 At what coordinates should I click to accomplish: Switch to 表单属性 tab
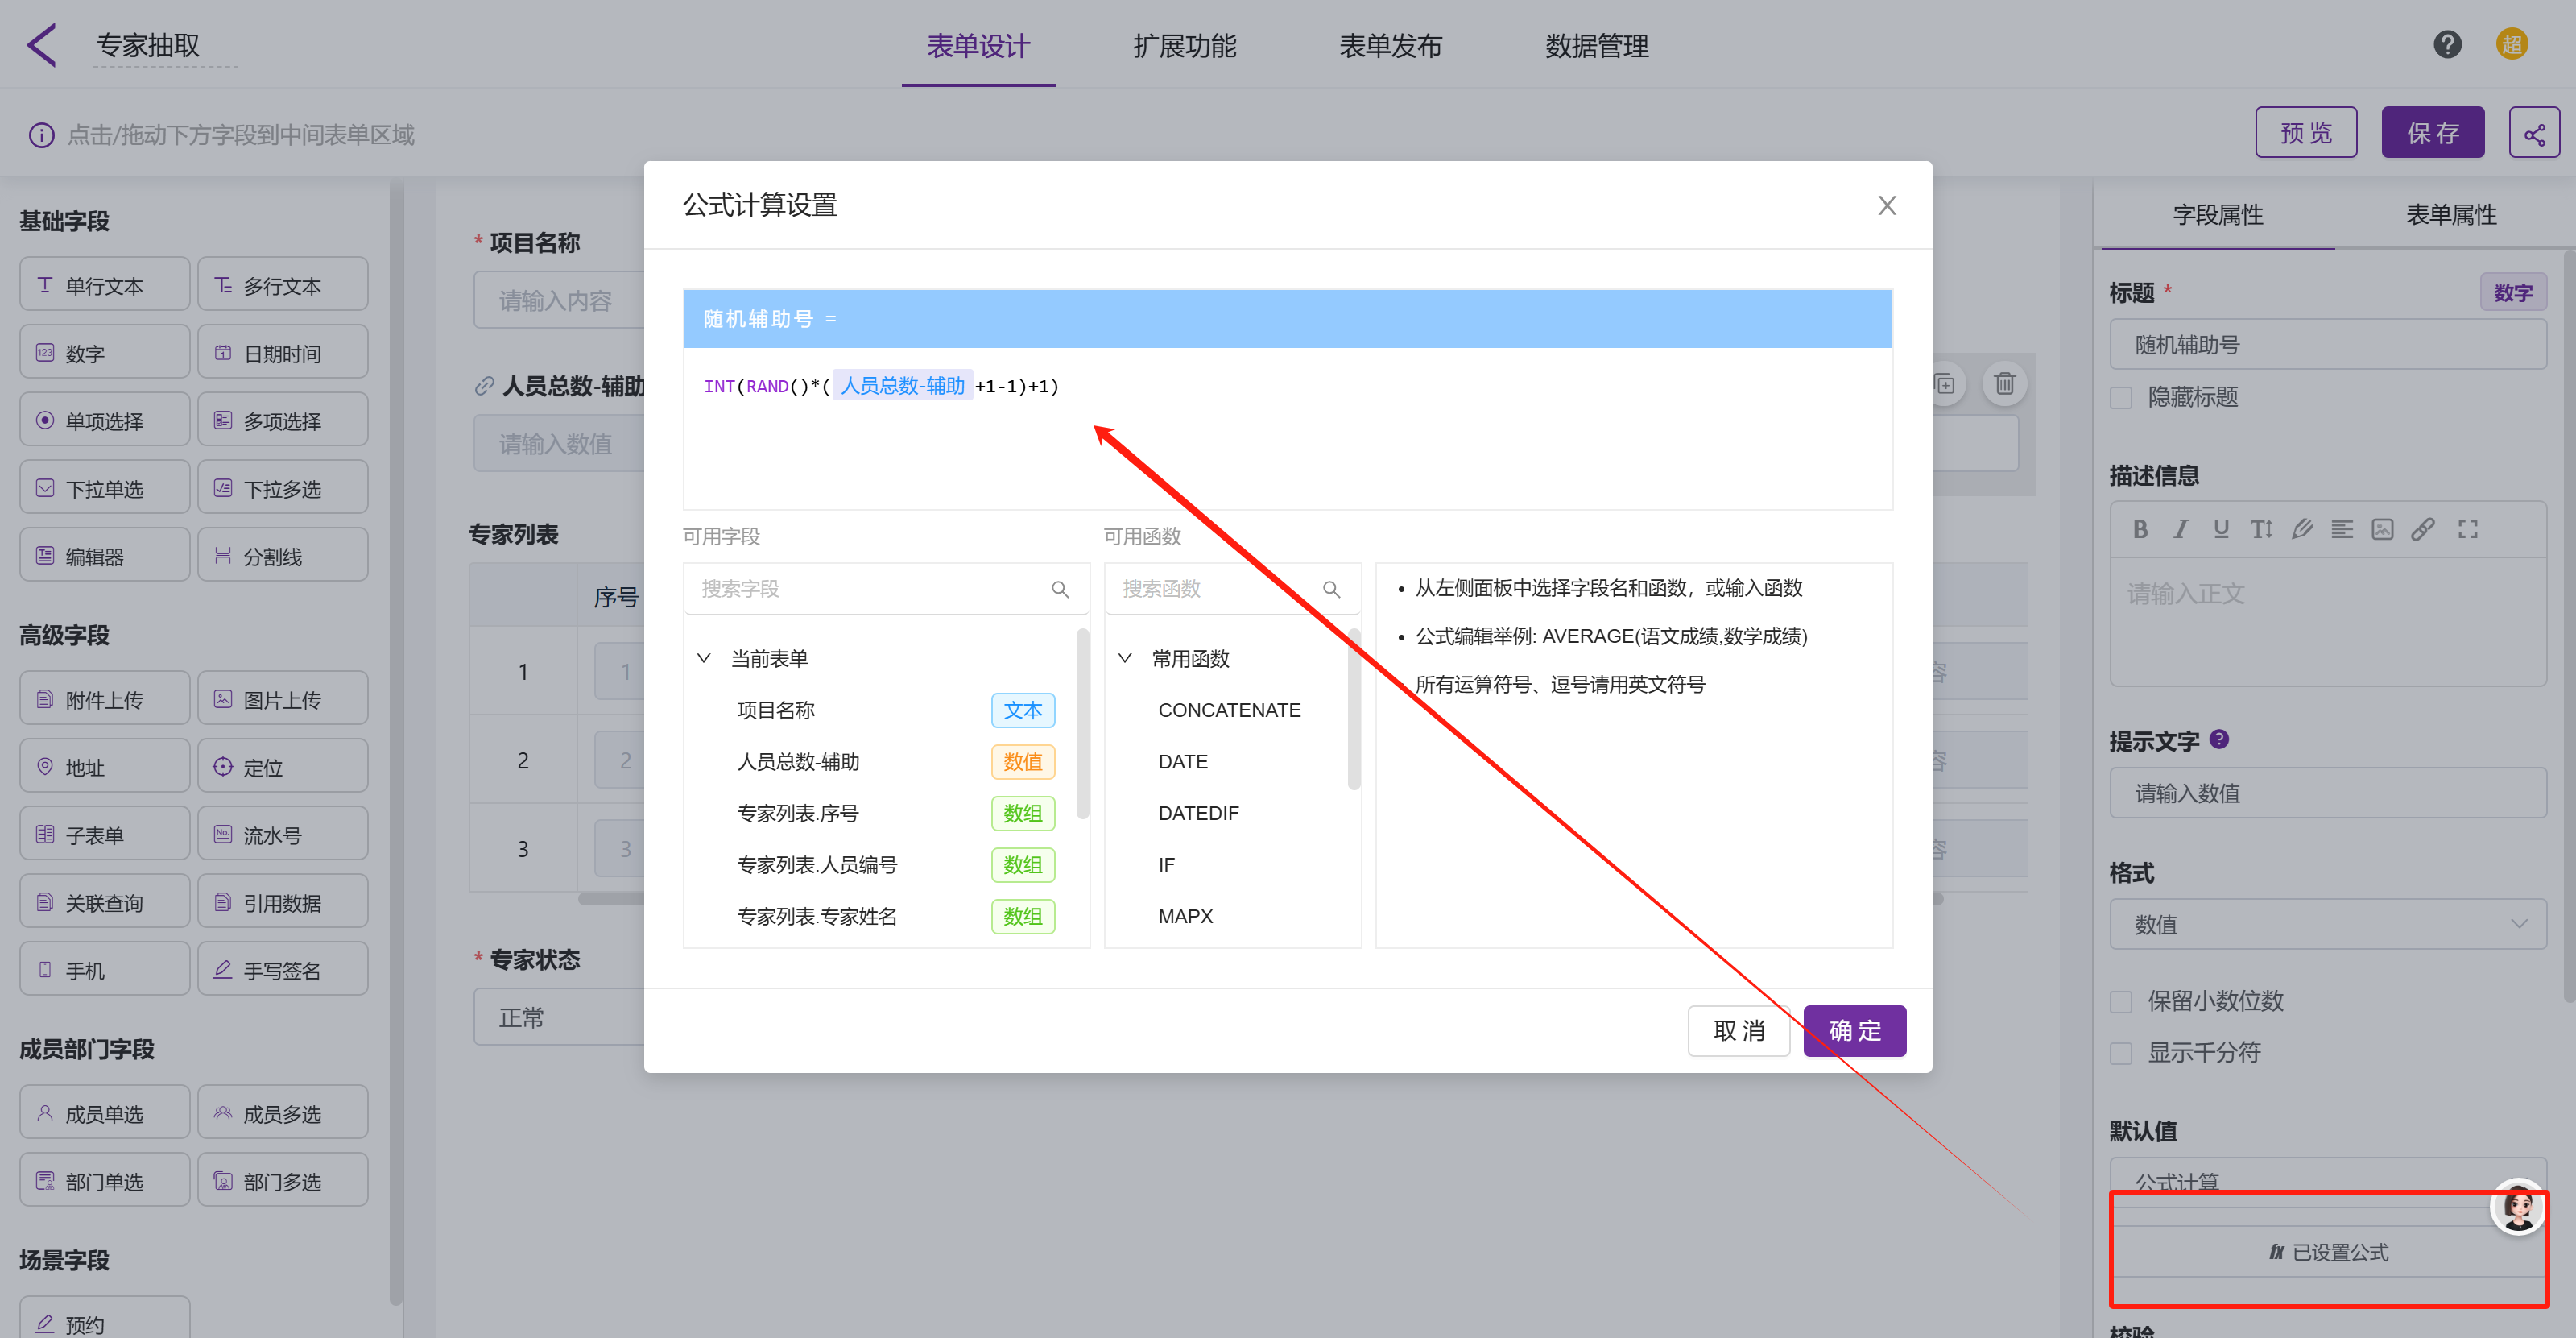coord(2450,215)
